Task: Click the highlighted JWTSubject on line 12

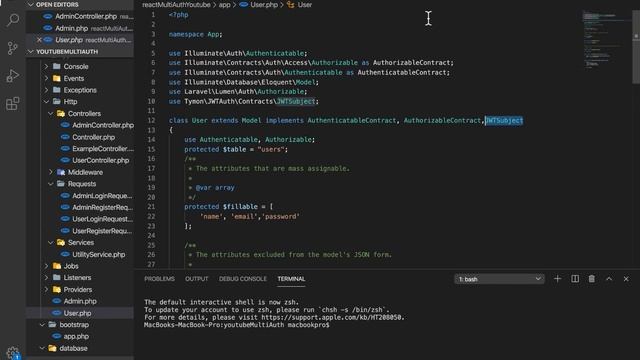Action: (504, 120)
